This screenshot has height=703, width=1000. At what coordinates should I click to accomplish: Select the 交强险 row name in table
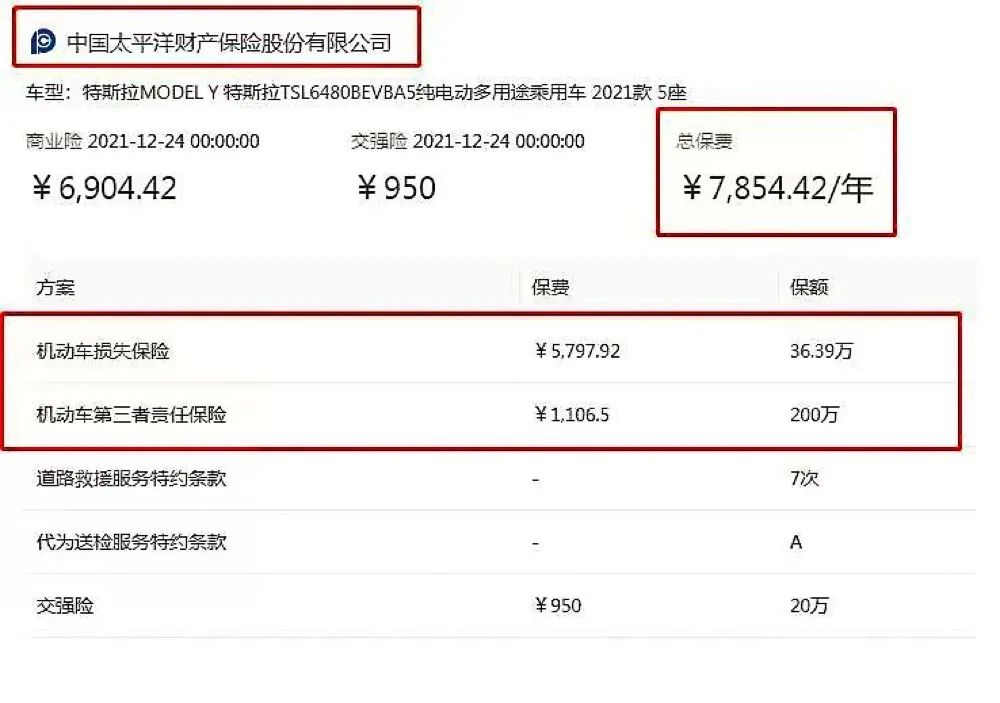(x=65, y=605)
